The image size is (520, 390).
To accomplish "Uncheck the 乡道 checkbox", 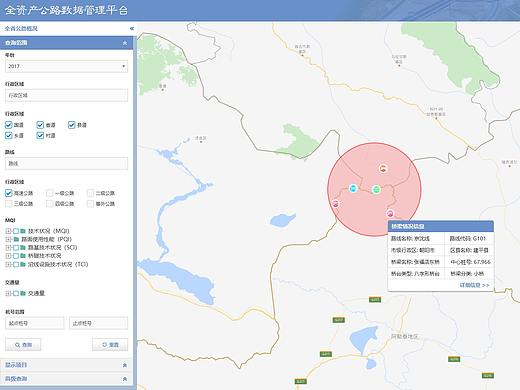I will [9, 136].
